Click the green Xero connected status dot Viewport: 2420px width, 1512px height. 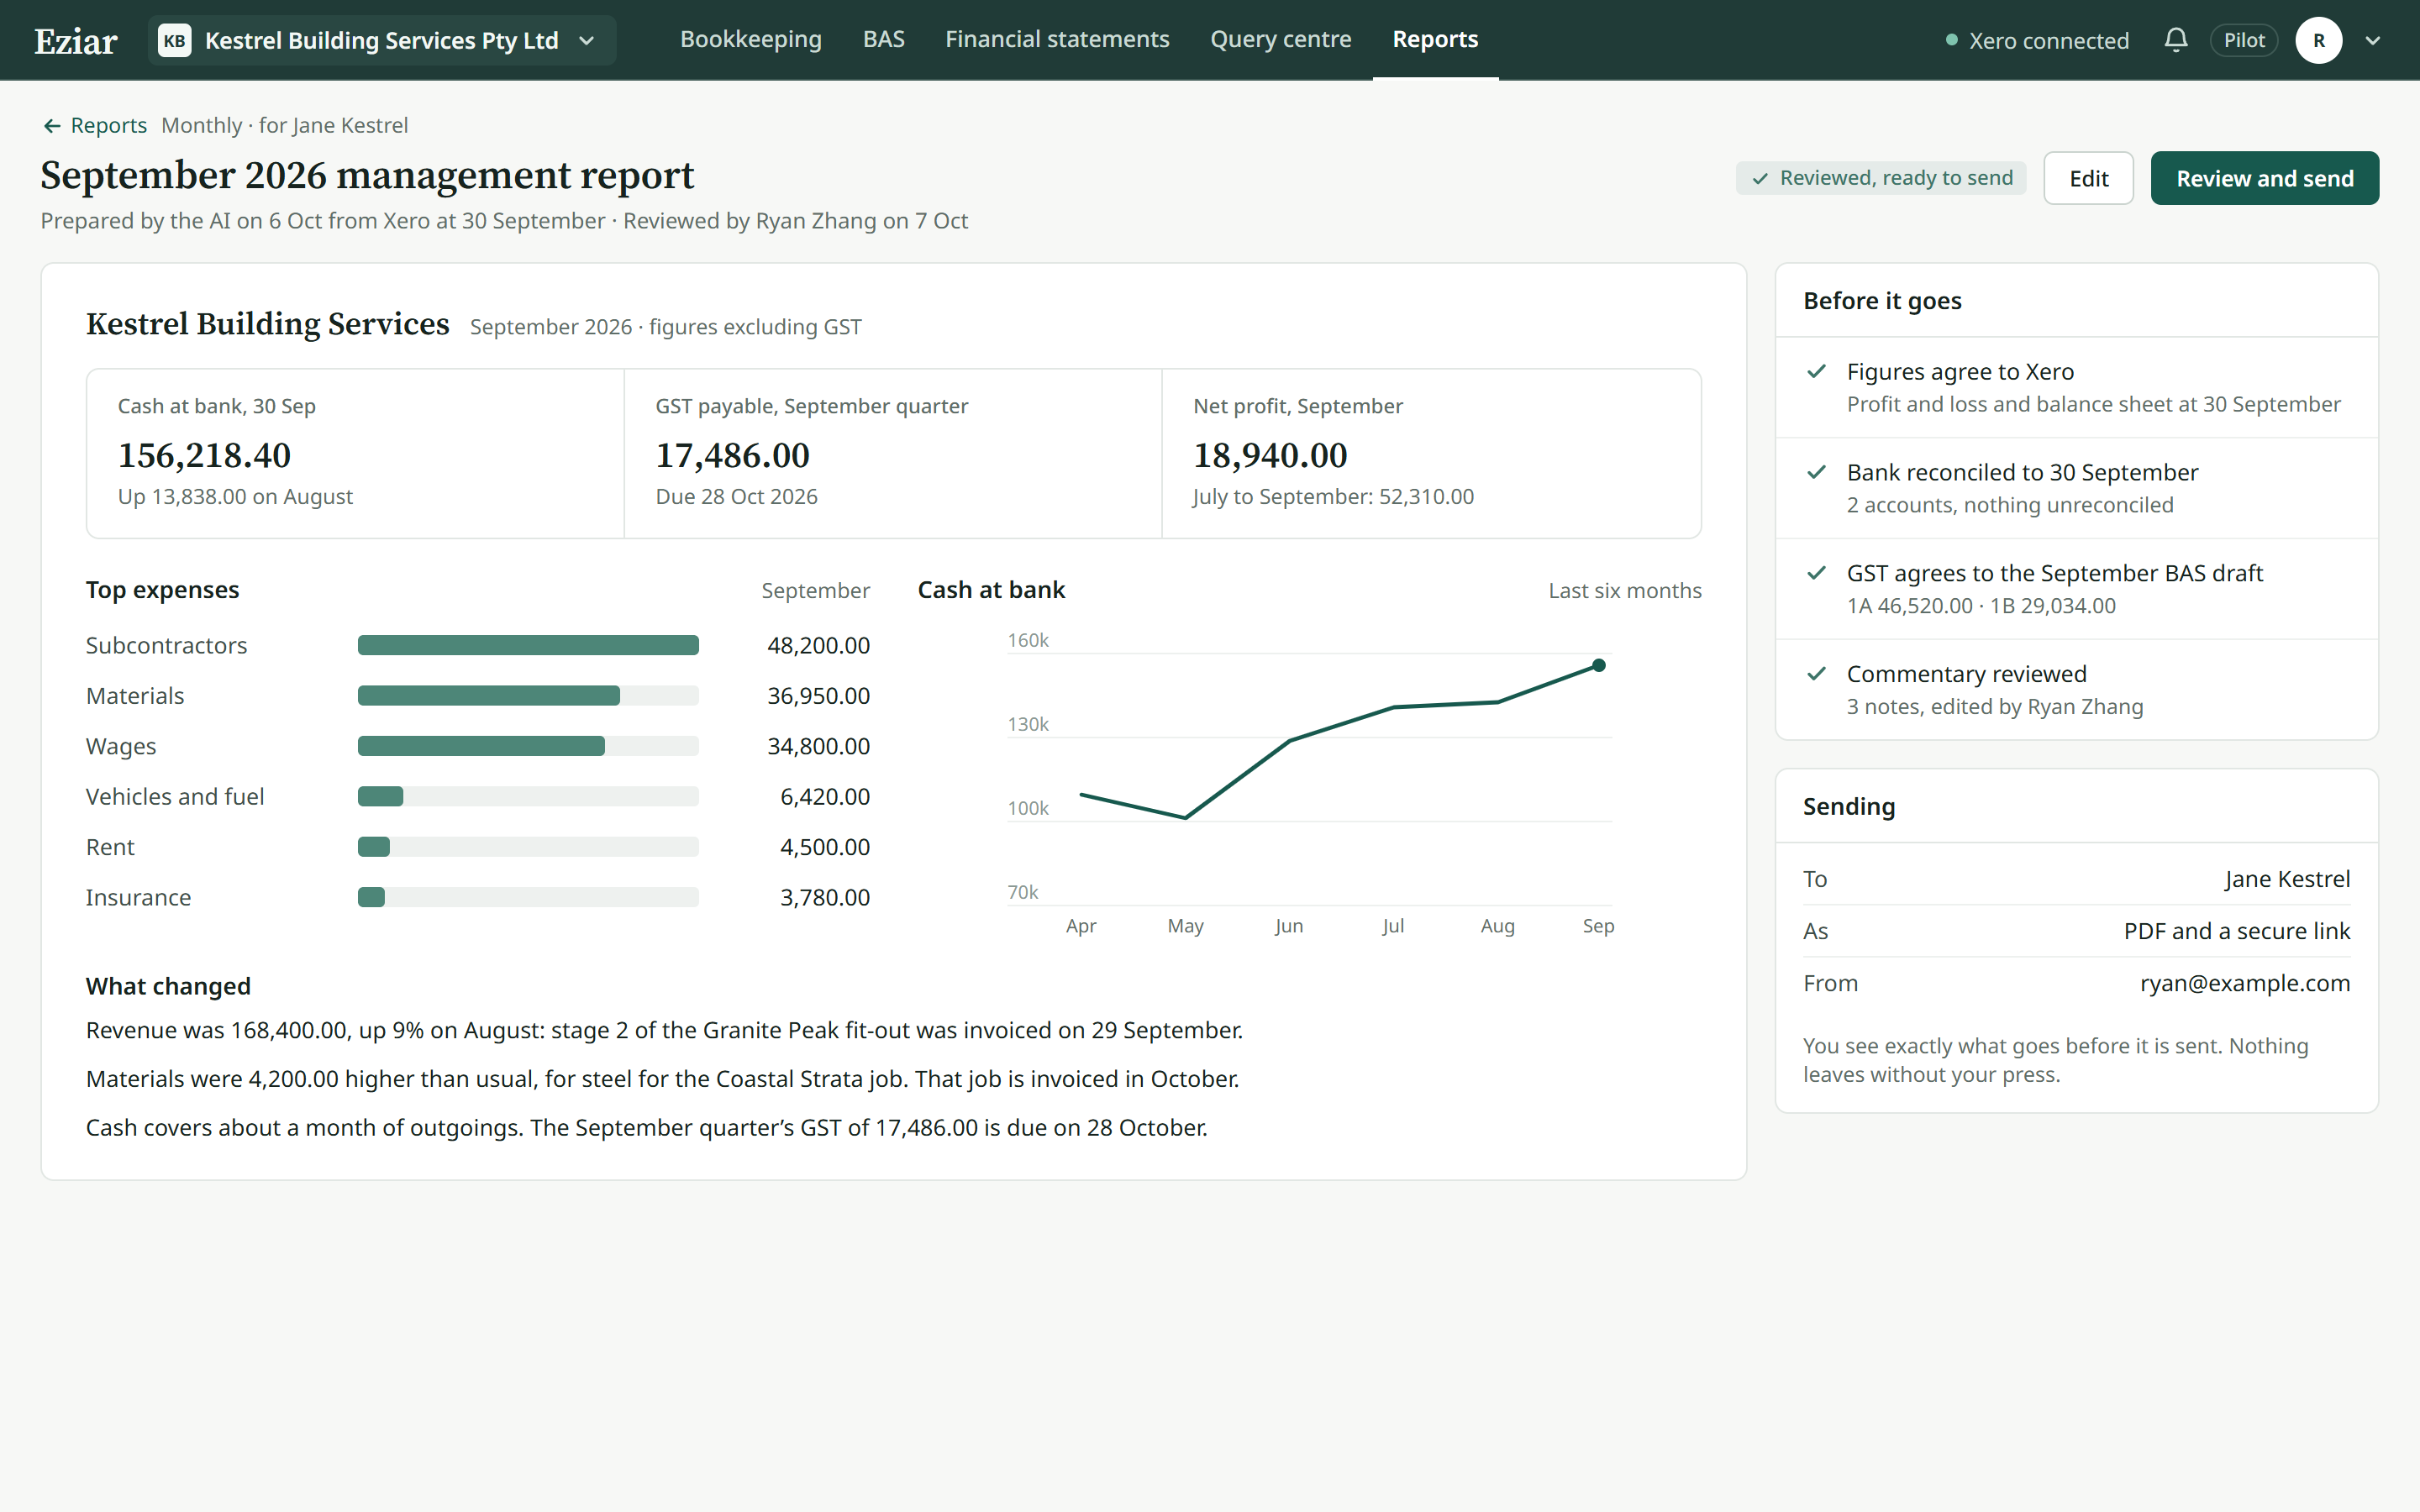pos(1951,41)
